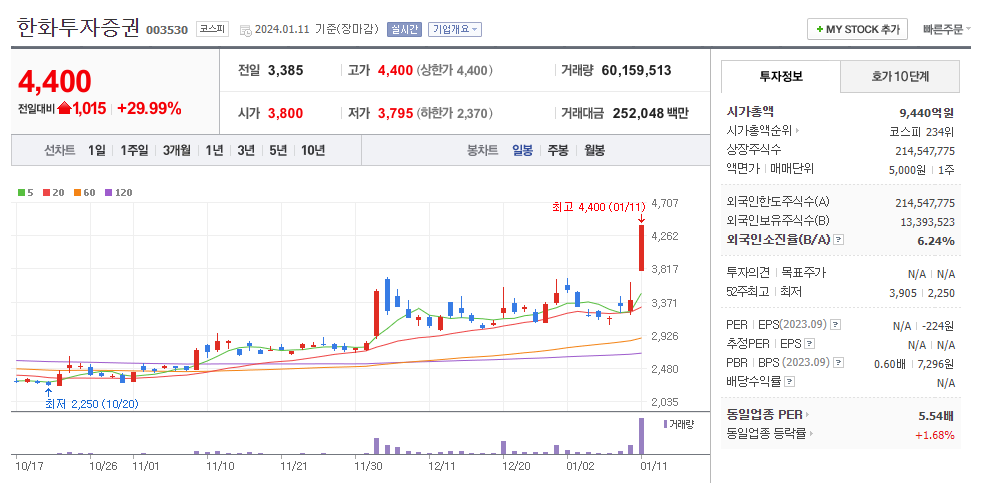Click the calendar icon beside 2024.01.11
This screenshot has width=987, height=483.
[x=245, y=30]
